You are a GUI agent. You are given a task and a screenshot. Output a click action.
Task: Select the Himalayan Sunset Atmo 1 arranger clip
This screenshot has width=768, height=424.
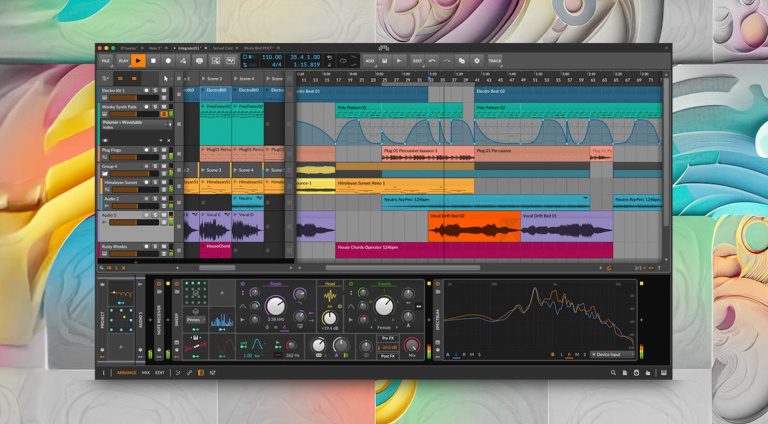tap(405, 186)
